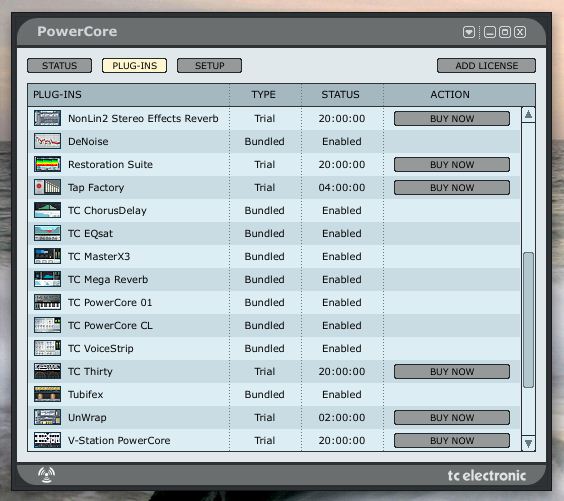Open the SETUP tab
The image size is (564, 501).
click(209, 66)
